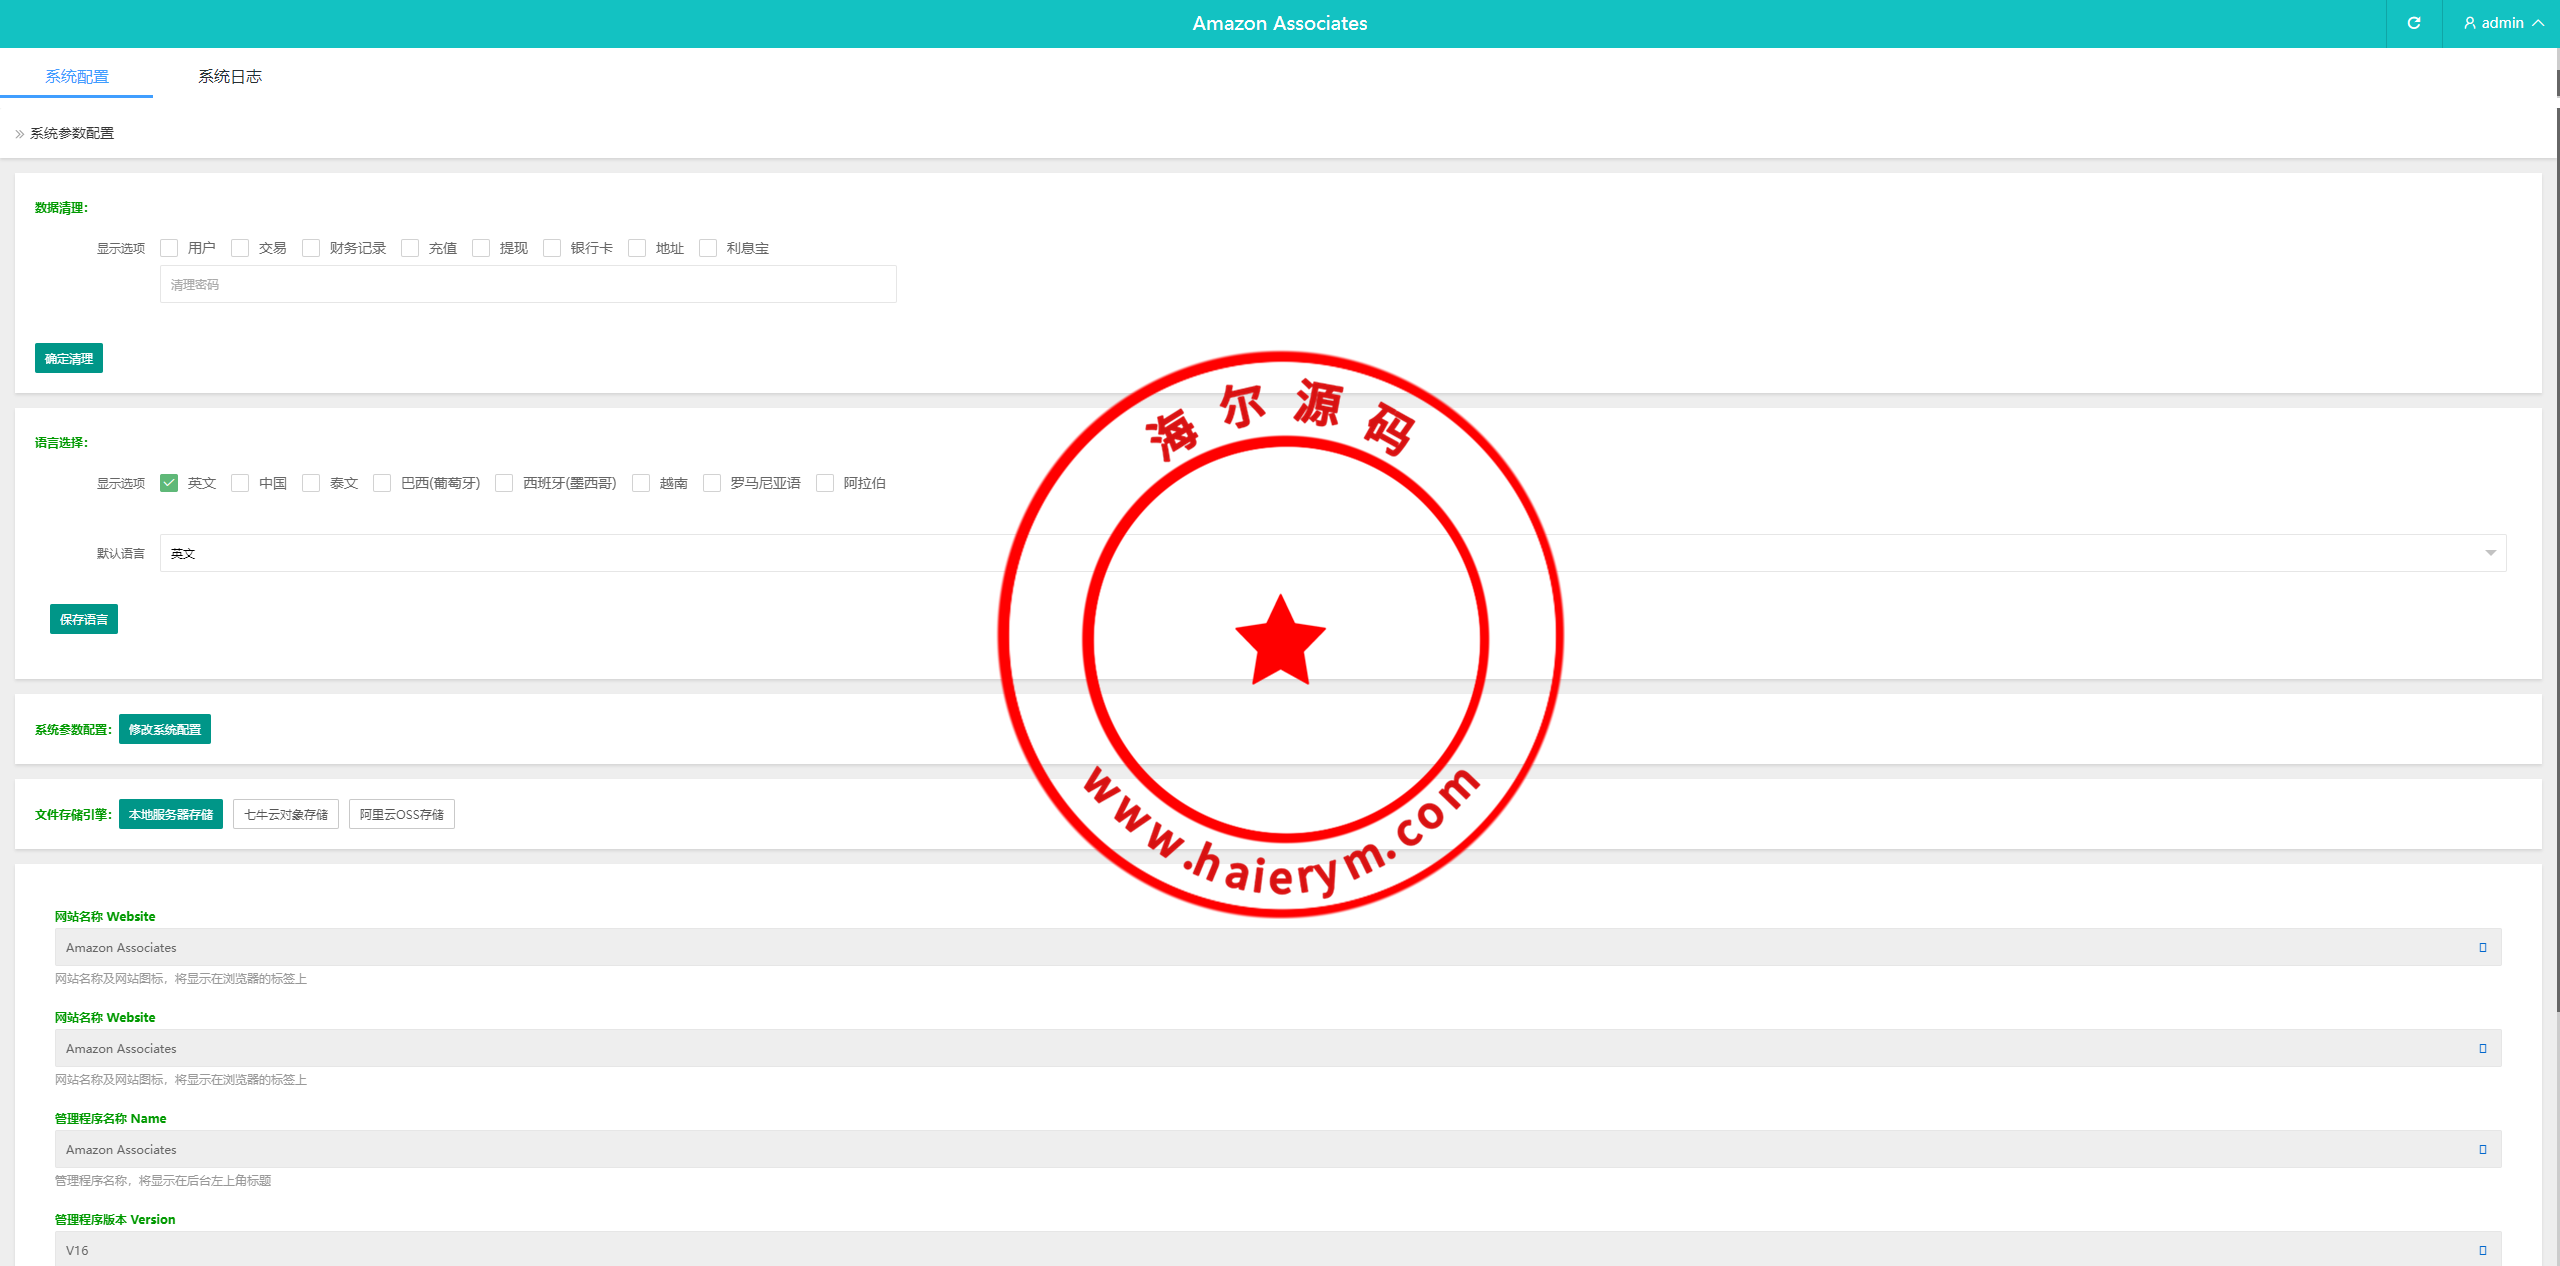Click the 管理程序名称 hint text
Image resolution: width=2560 pixels, height=1266 pixels.
click(x=163, y=1181)
